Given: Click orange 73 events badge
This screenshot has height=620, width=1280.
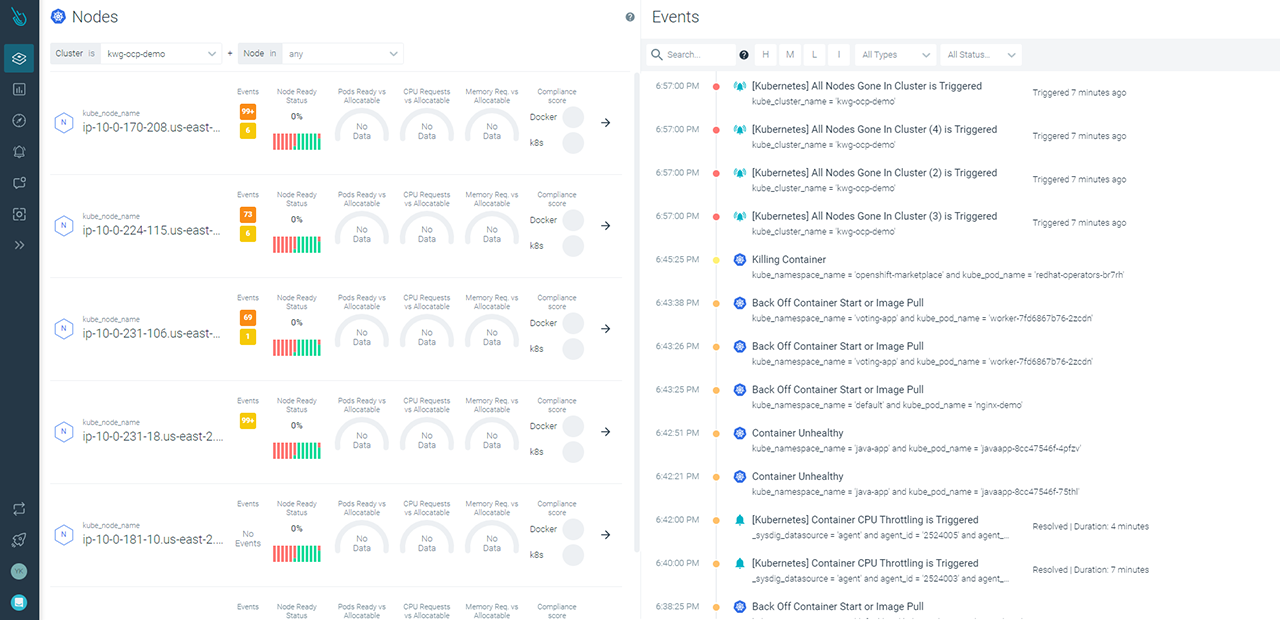Looking at the screenshot, I should [248, 215].
